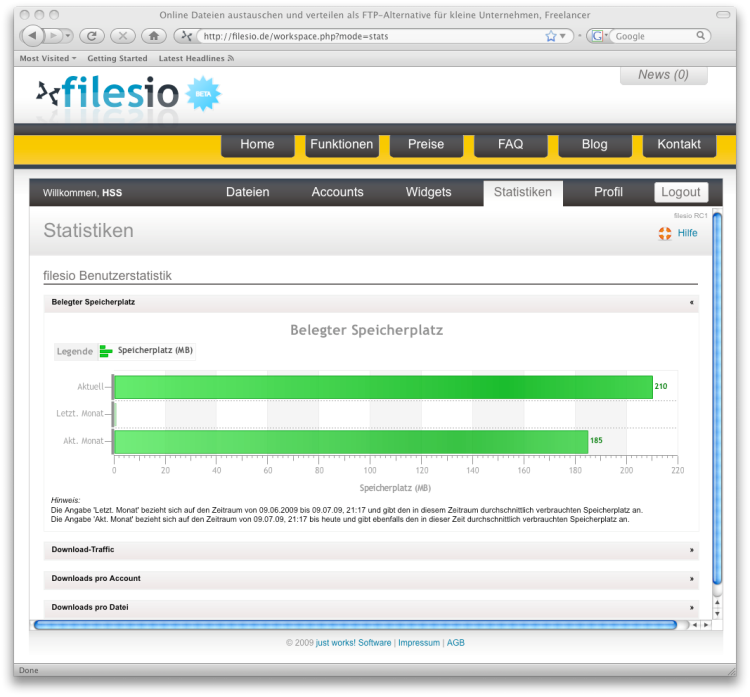Open the Google search engine selector
The image size is (750, 697).
click(x=599, y=36)
